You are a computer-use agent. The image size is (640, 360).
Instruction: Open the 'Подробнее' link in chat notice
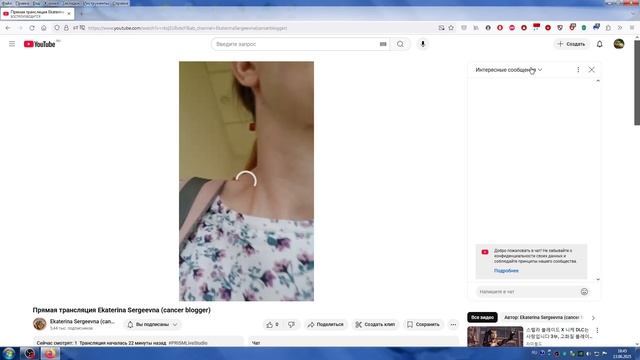point(506,271)
